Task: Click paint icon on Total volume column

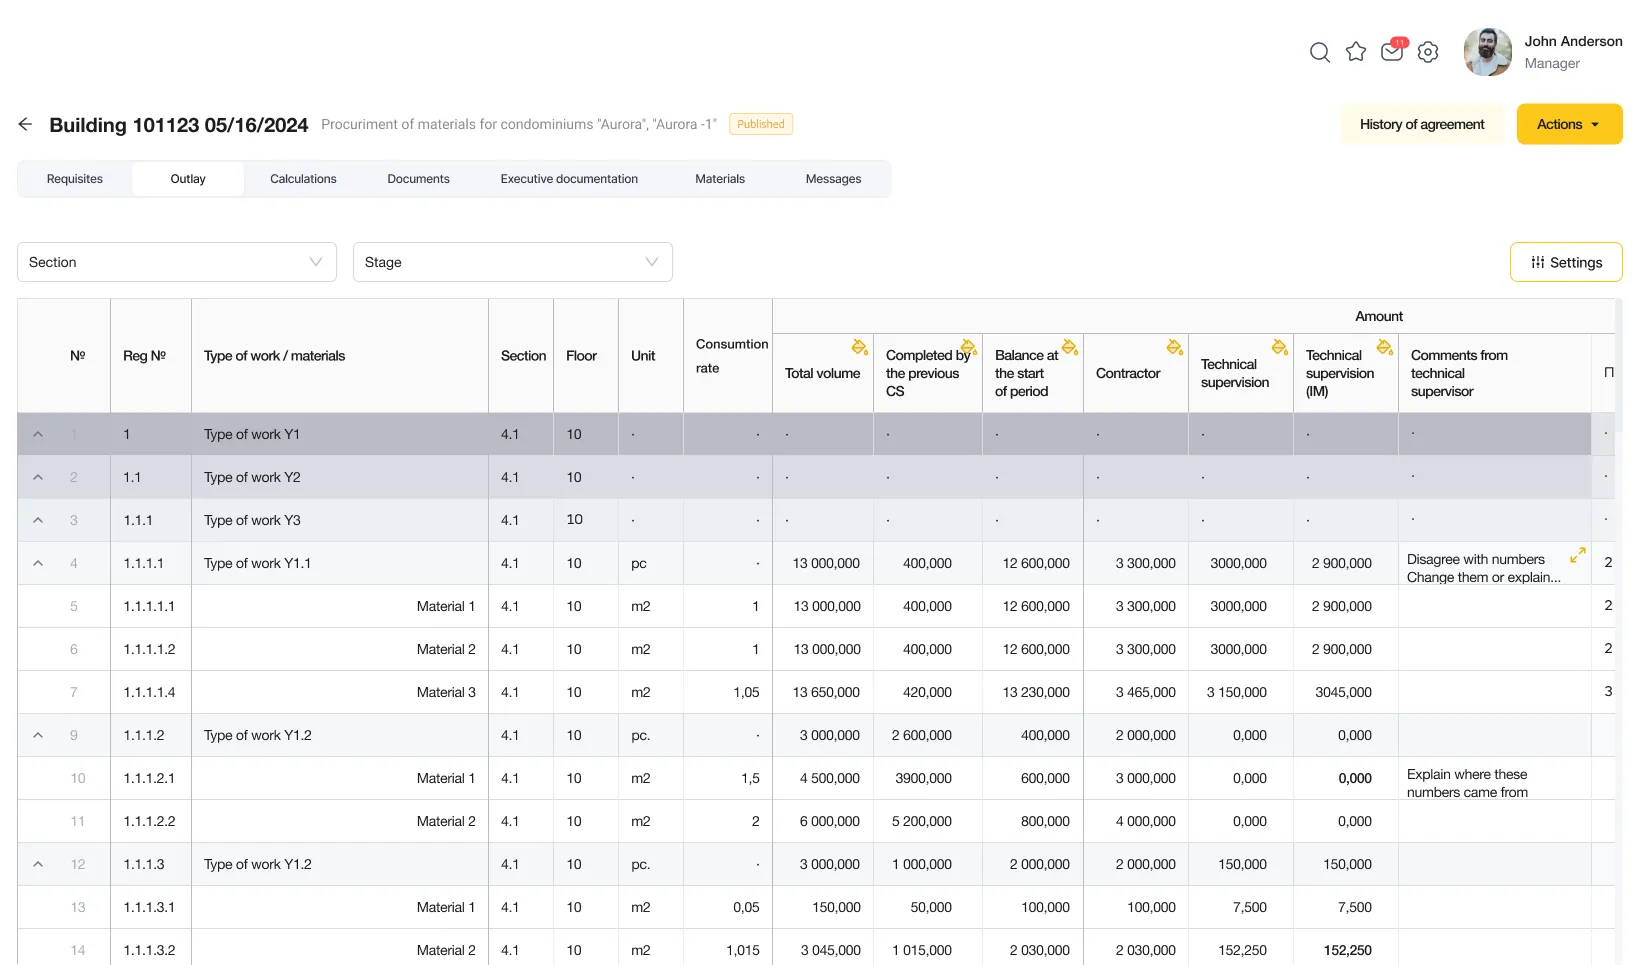Action: click(x=859, y=347)
